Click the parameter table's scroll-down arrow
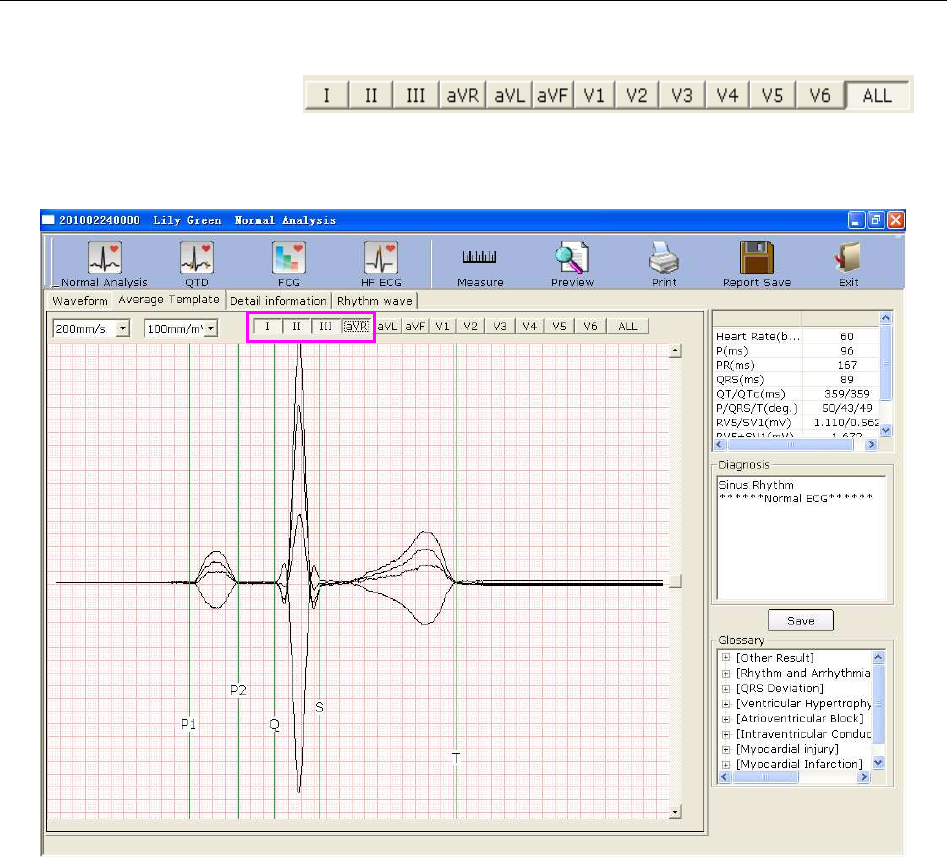The width and height of the screenshot is (947, 857). (885, 430)
